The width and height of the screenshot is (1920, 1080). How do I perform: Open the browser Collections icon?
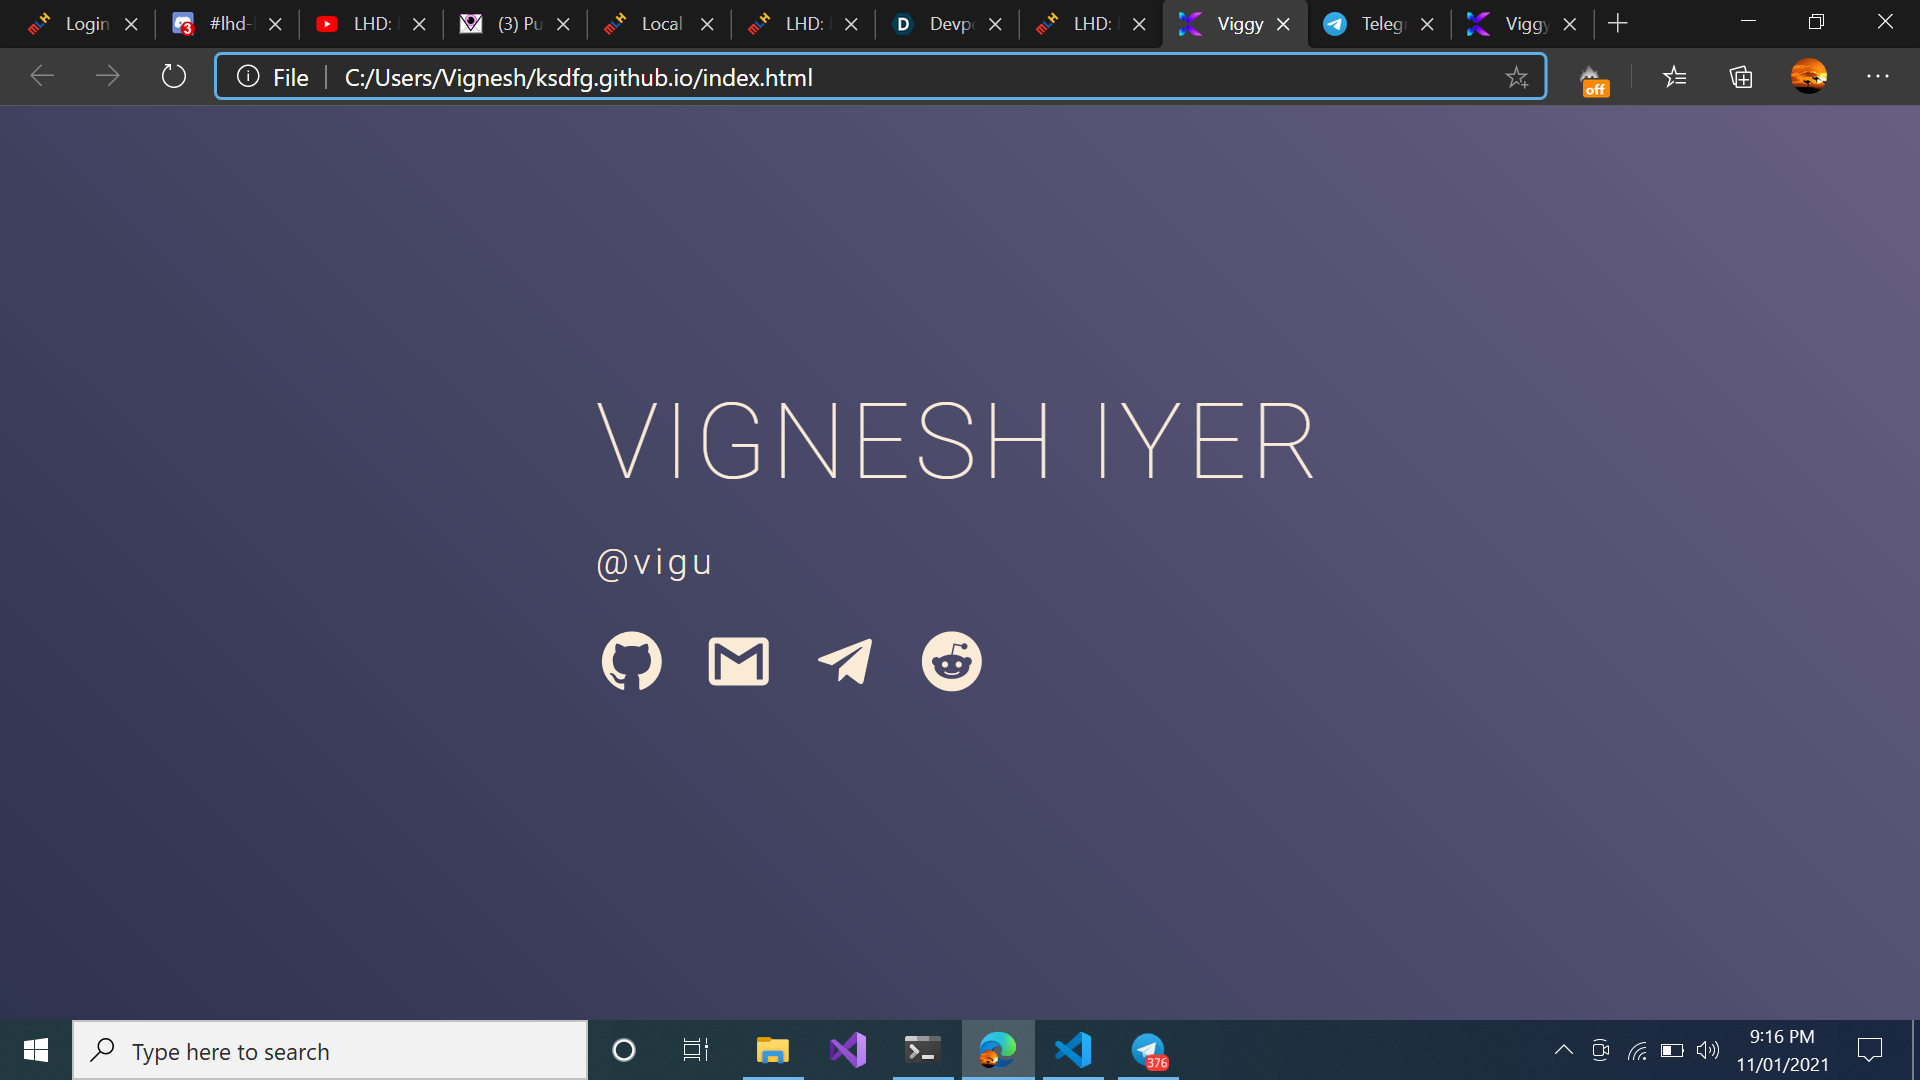[x=1741, y=77]
